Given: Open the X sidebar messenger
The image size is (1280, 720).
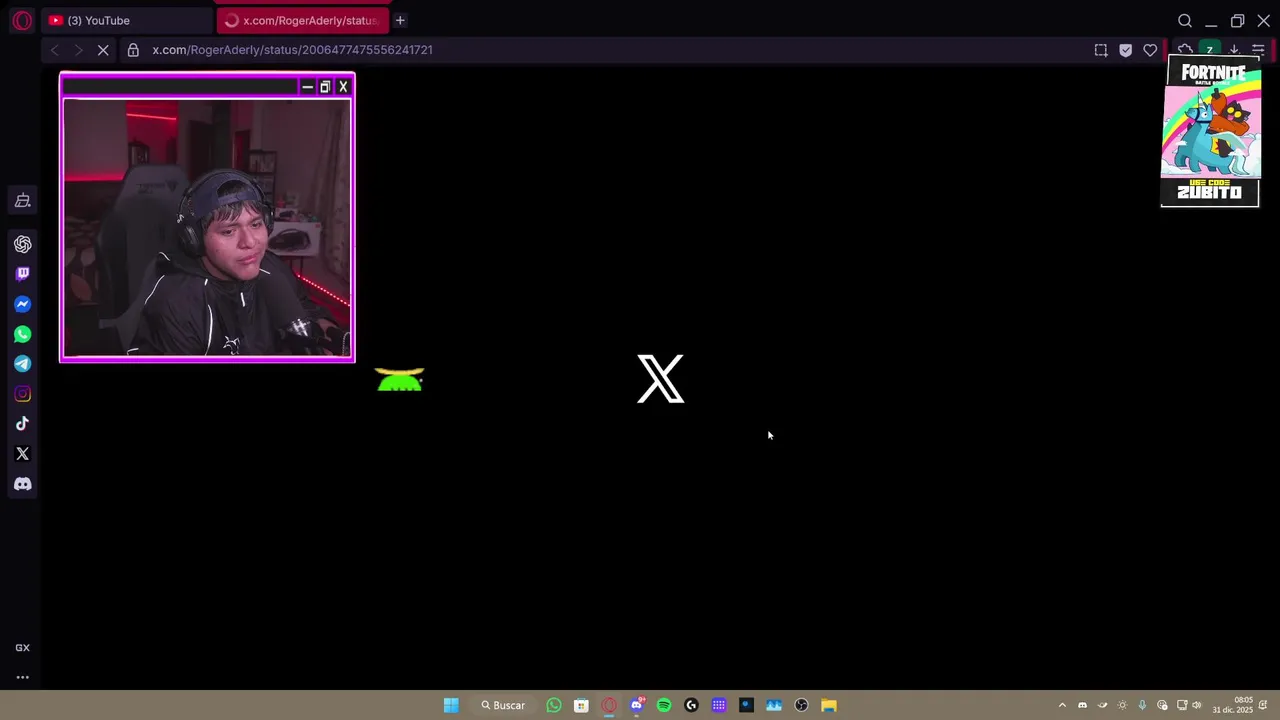Looking at the screenshot, I should (x=22, y=454).
